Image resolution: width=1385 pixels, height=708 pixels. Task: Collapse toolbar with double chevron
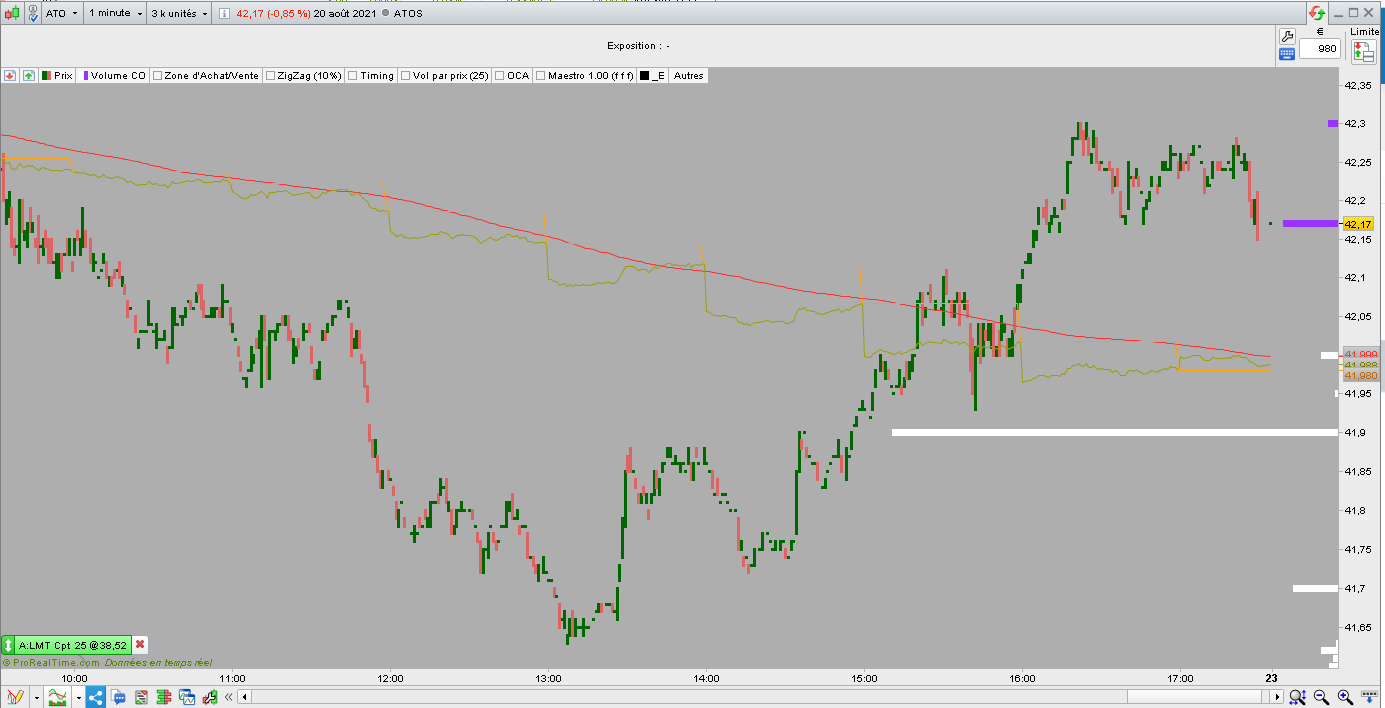[x=229, y=697]
